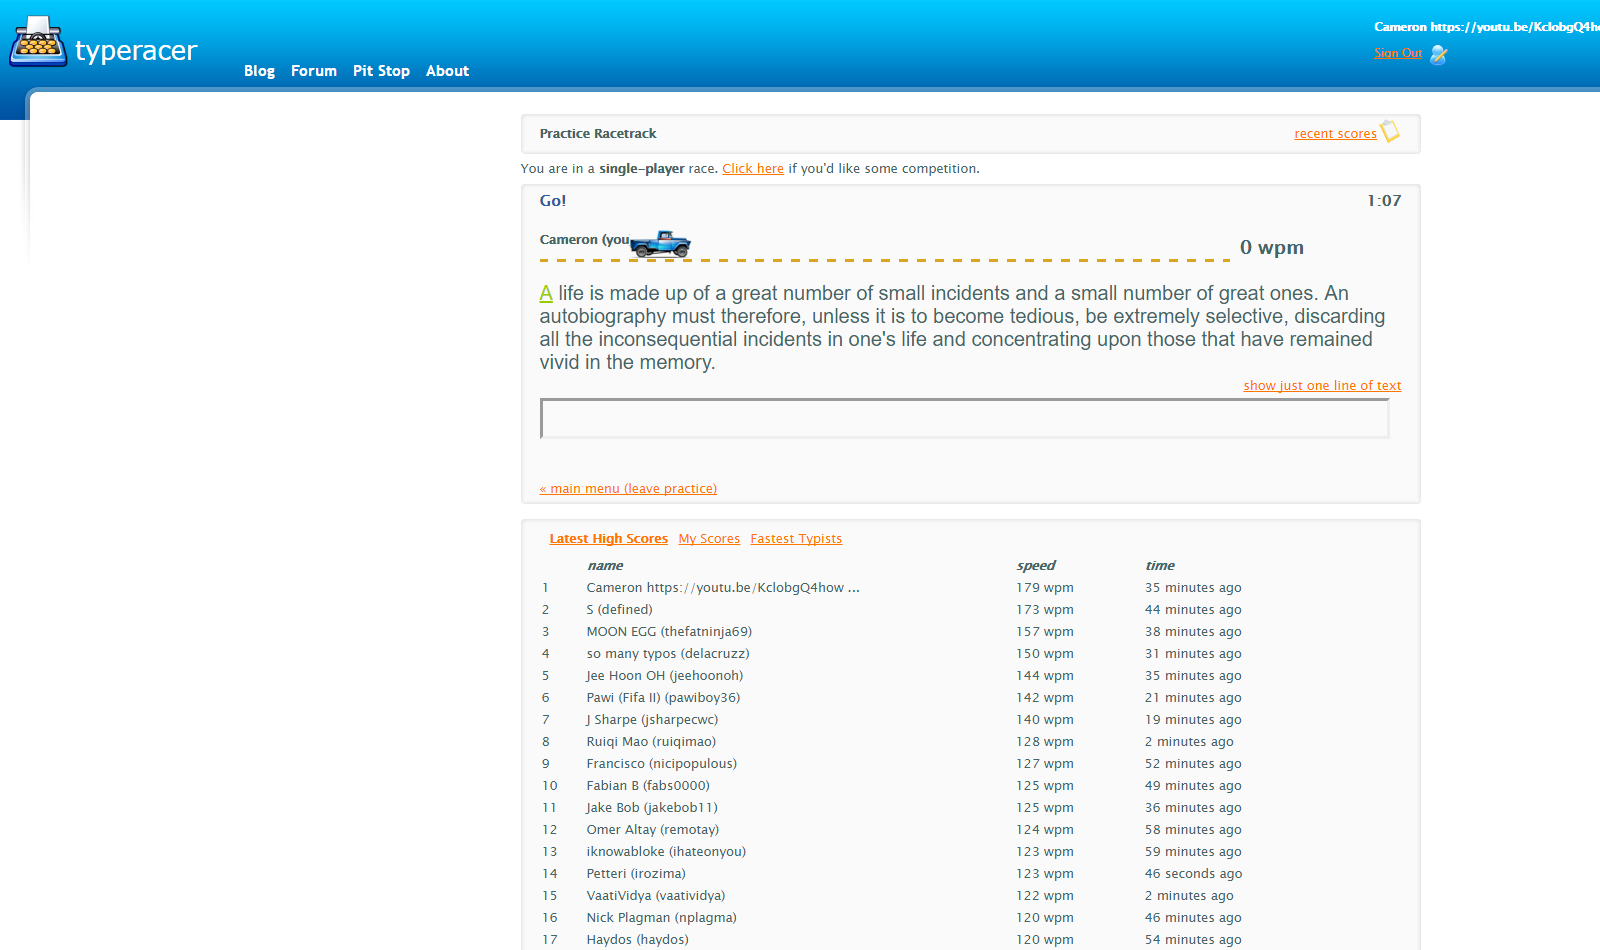Click the 'speed' column header

coord(1036,566)
